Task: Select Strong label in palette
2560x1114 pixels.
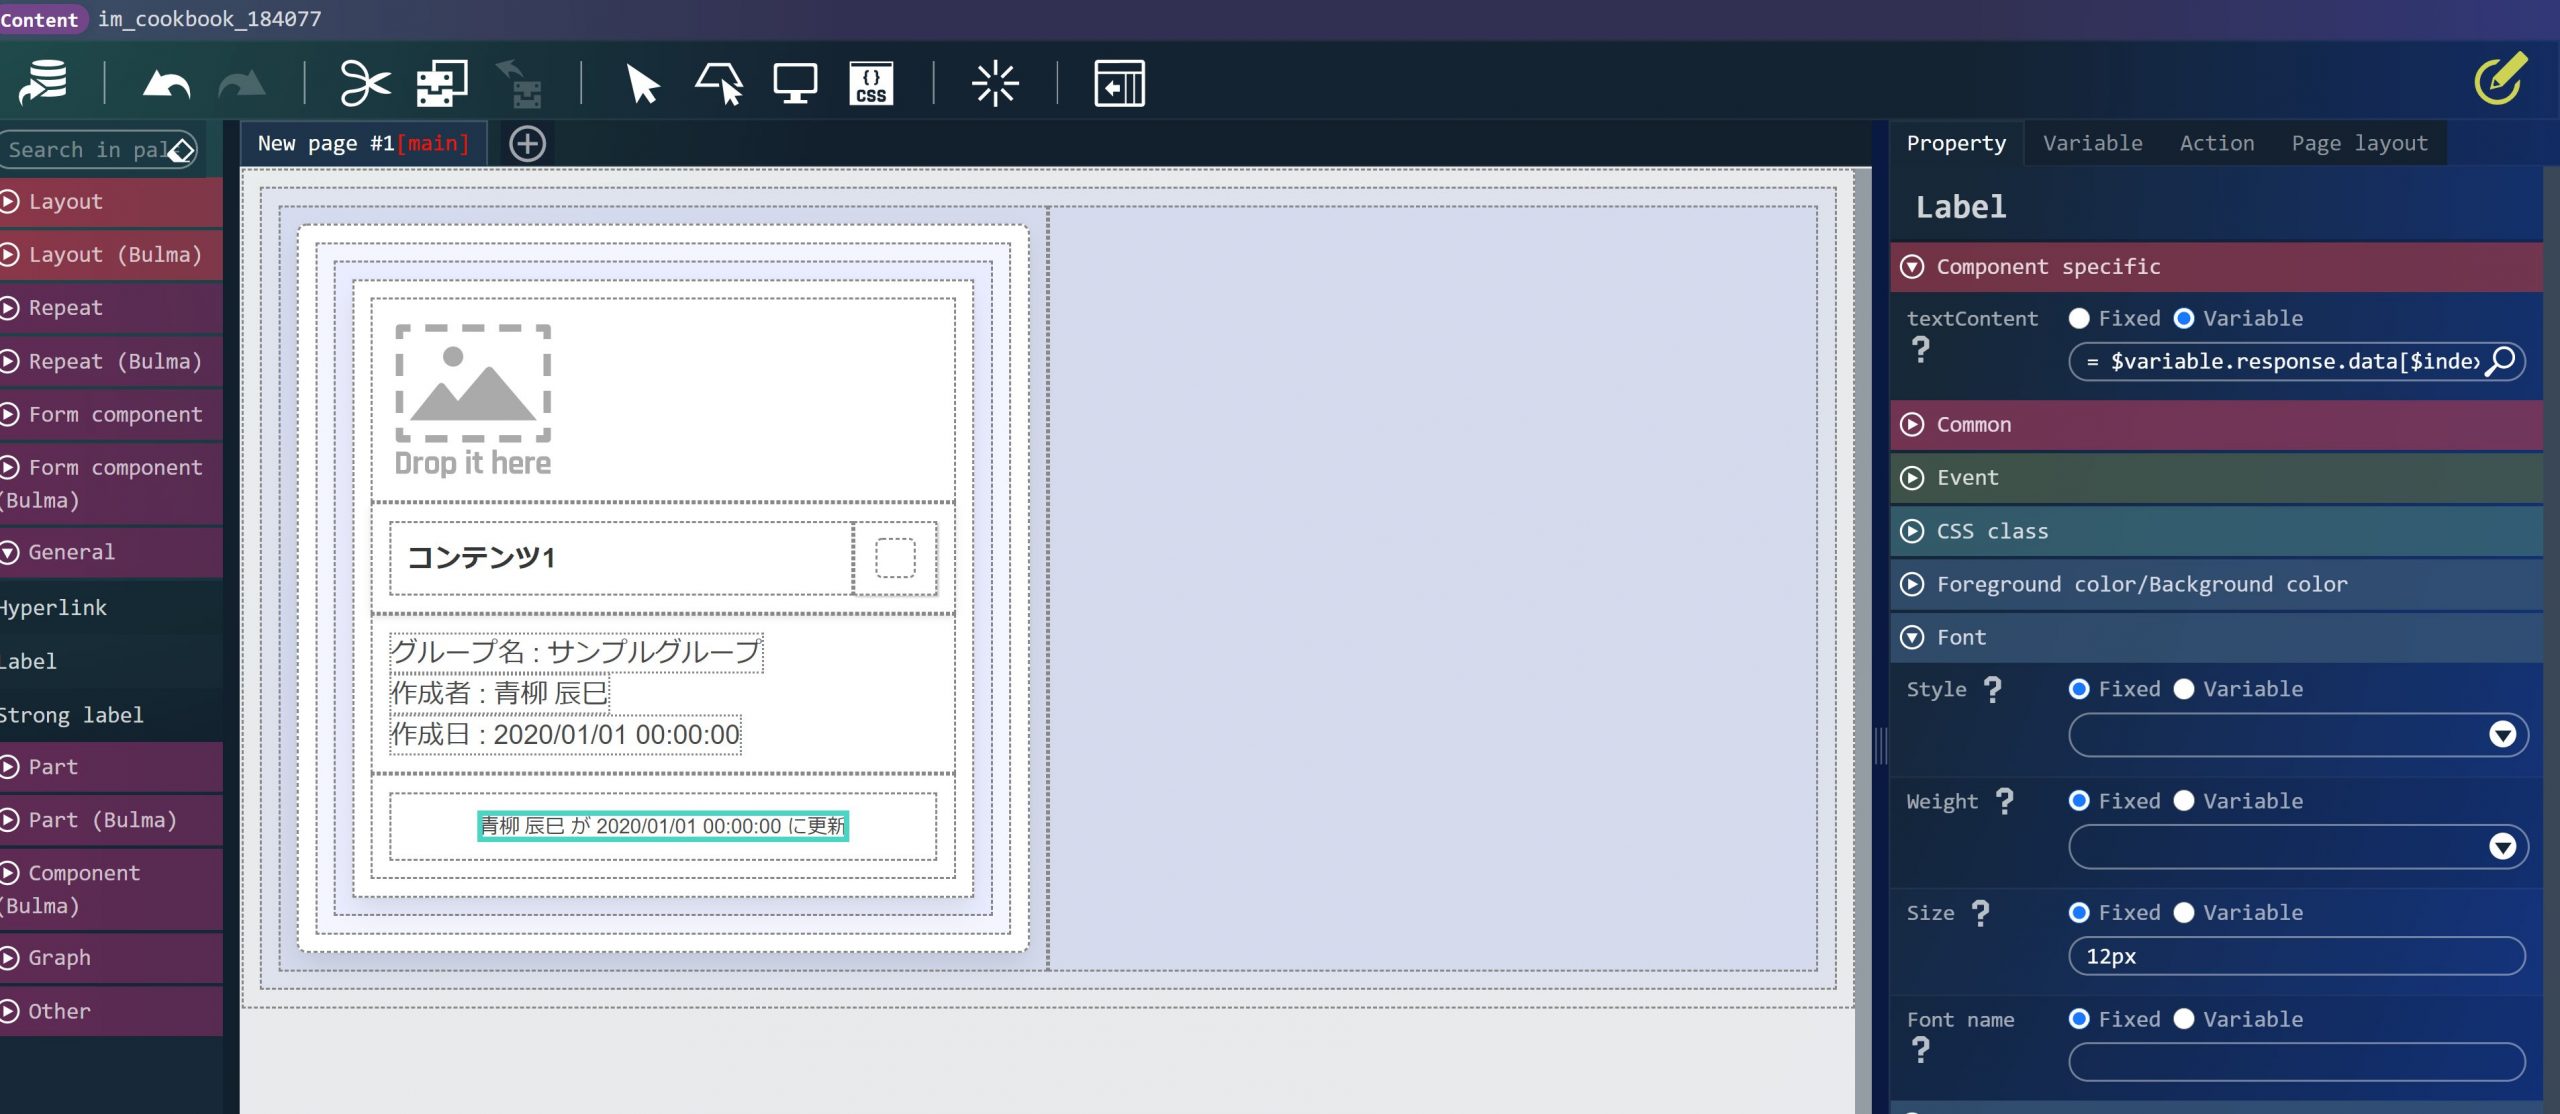Action: click(72, 715)
